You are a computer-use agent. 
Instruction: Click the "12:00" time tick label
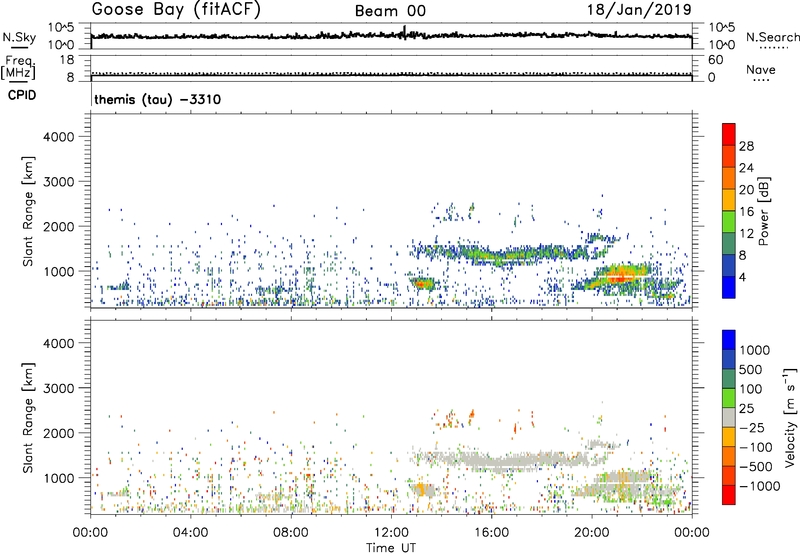(391, 533)
